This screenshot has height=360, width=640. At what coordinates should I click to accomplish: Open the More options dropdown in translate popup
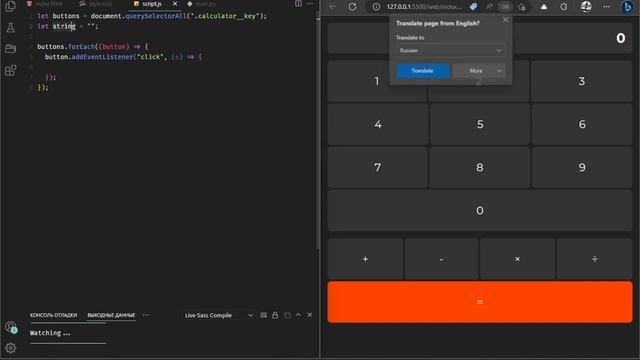pos(478,71)
